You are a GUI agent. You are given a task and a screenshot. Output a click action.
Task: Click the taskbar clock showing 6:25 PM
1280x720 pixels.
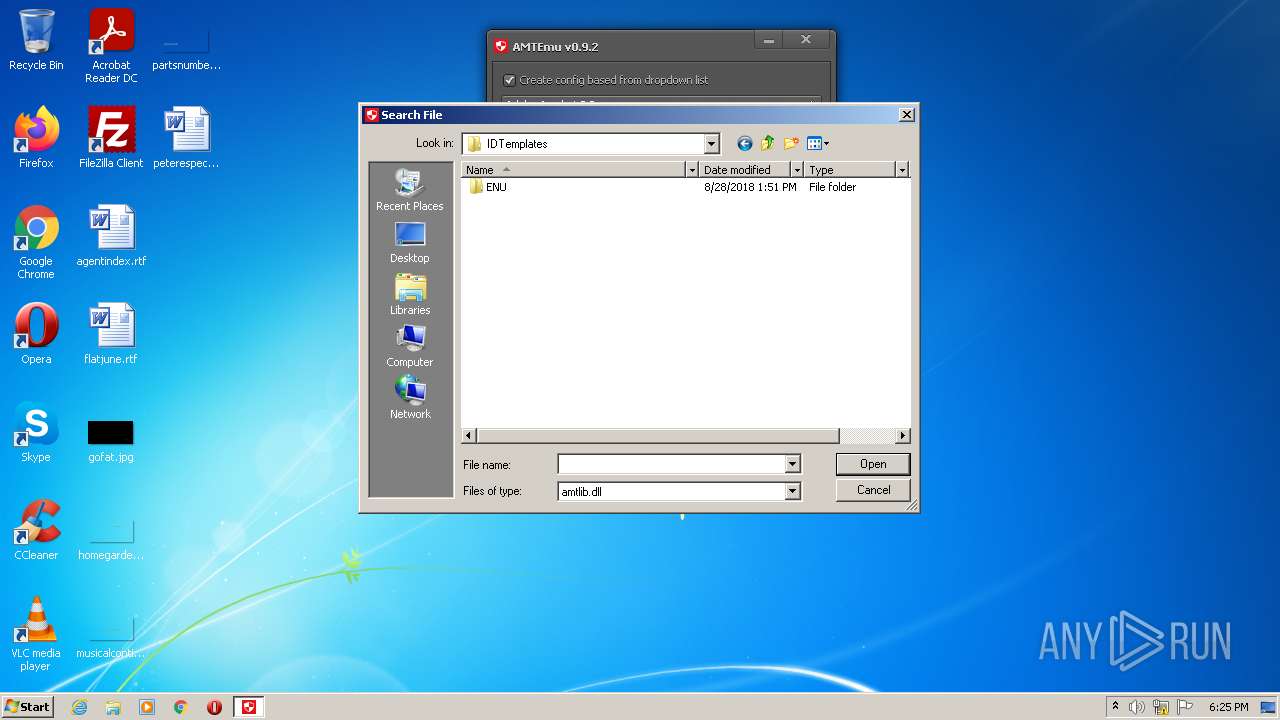1228,707
